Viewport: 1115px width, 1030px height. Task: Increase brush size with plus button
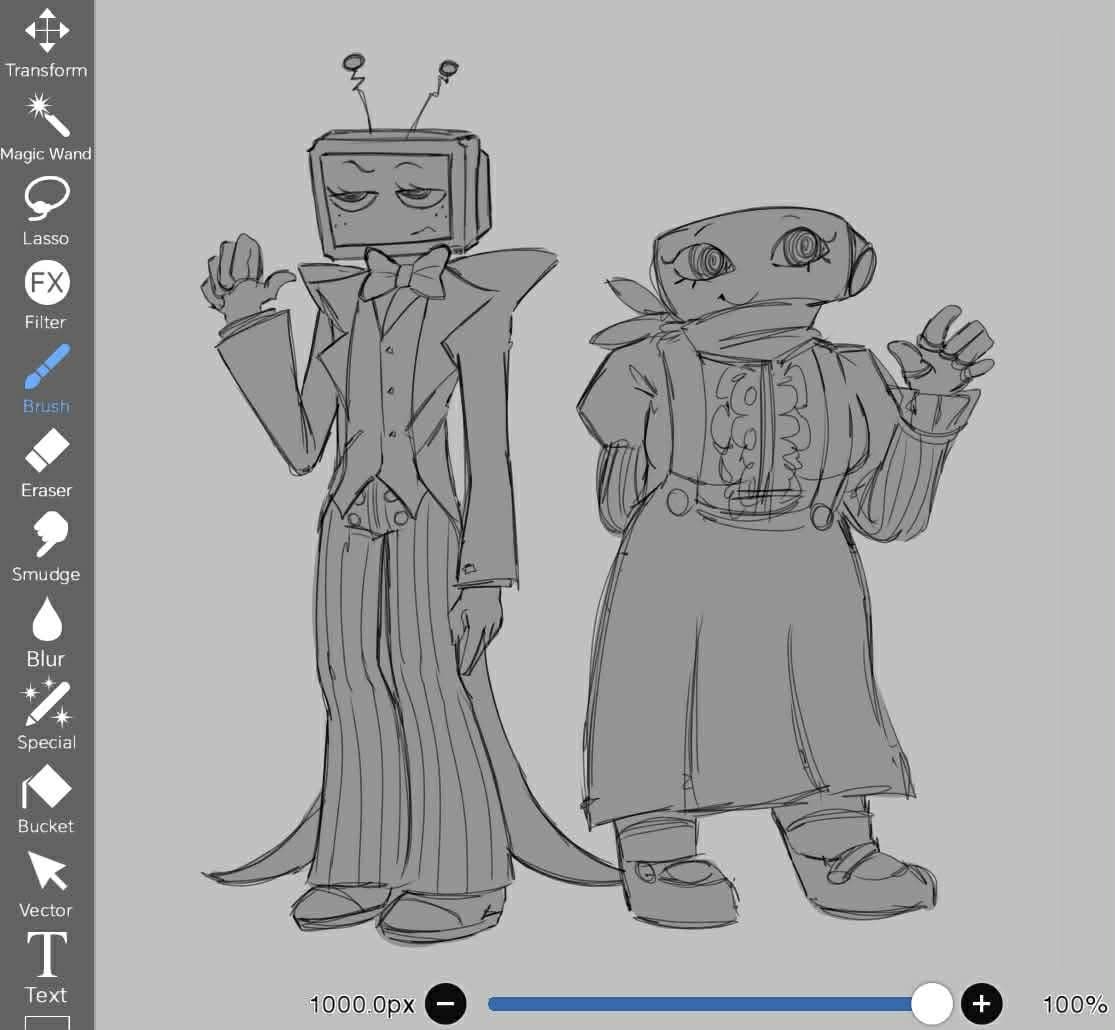click(981, 1004)
